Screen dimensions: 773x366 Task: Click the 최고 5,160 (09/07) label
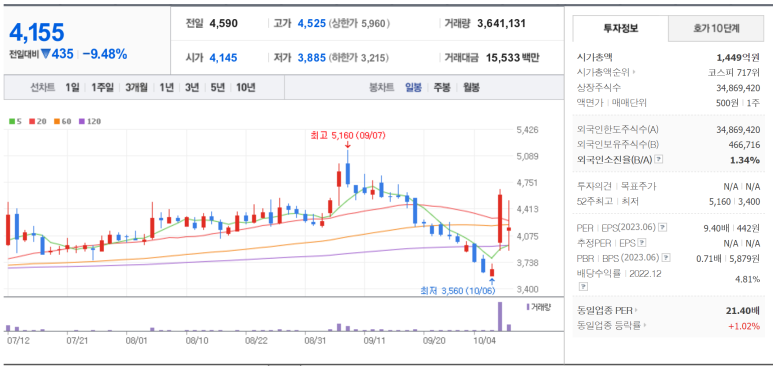coord(348,135)
